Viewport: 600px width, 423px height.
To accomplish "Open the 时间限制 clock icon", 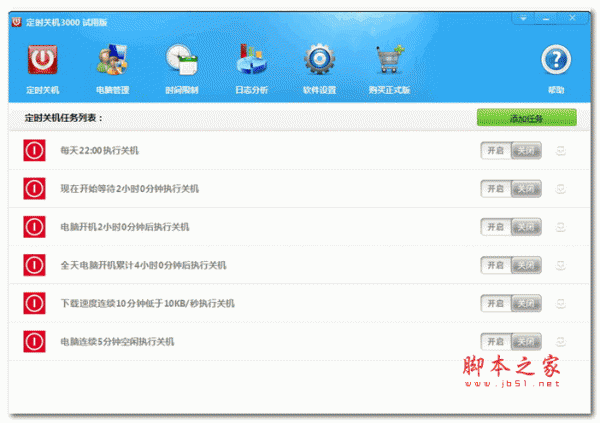I will pos(182,59).
